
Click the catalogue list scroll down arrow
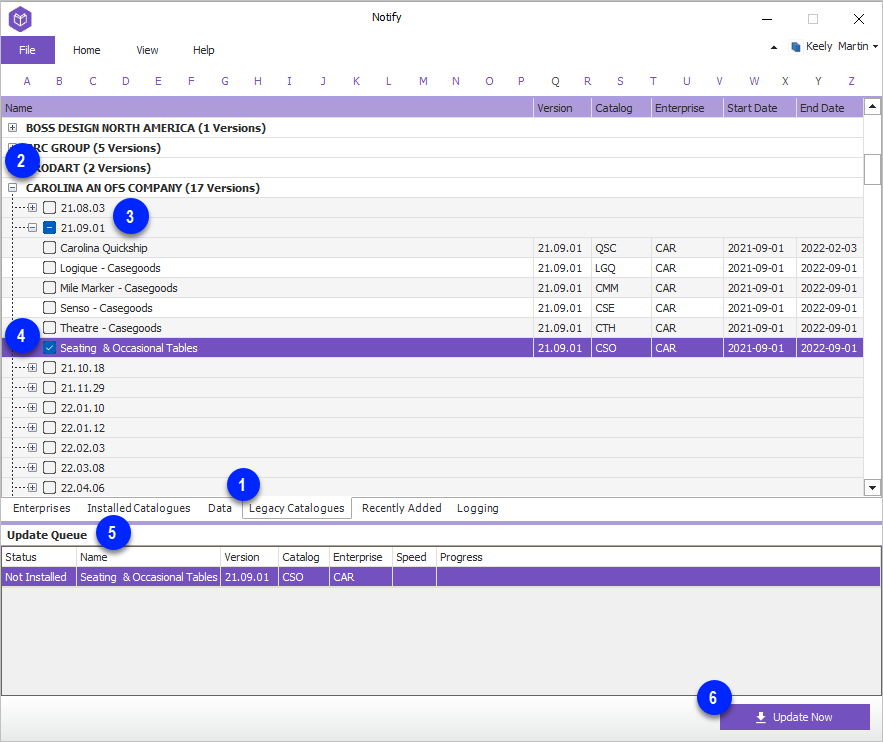click(872, 488)
